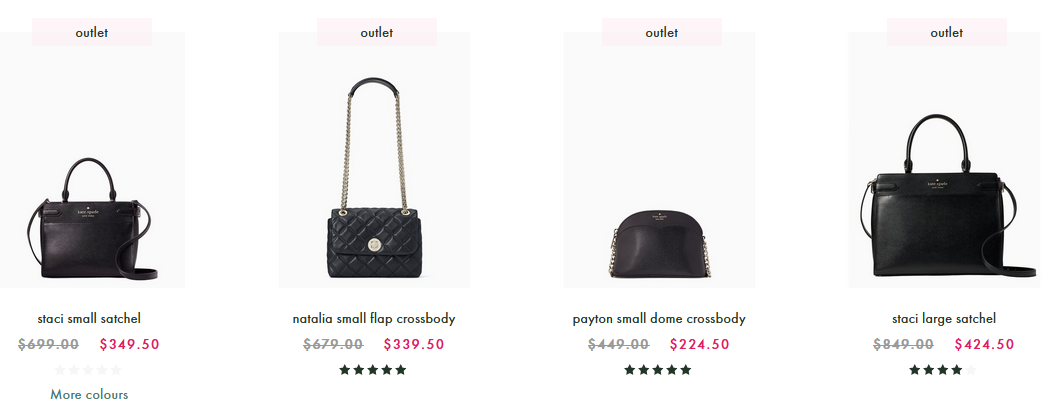Click the payton small dome crossbody title
The height and width of the screenshot is (413, 1061).
(659, 318)
